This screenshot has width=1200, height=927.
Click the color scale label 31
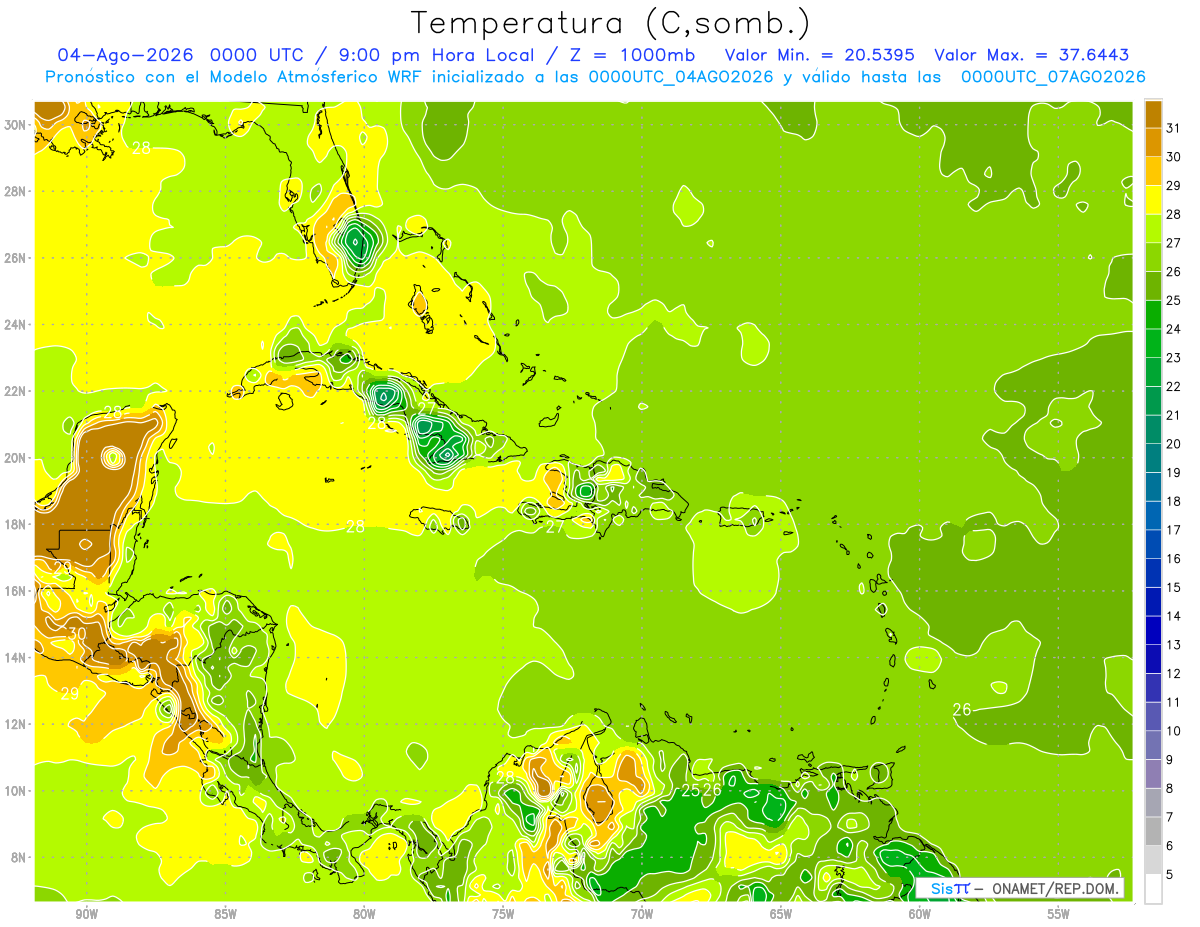[x=1173, y=127]
